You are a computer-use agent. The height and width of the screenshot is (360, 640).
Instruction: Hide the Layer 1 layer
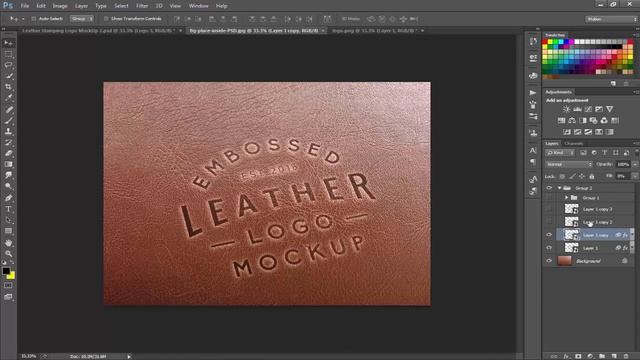click(x=549, y=248)
